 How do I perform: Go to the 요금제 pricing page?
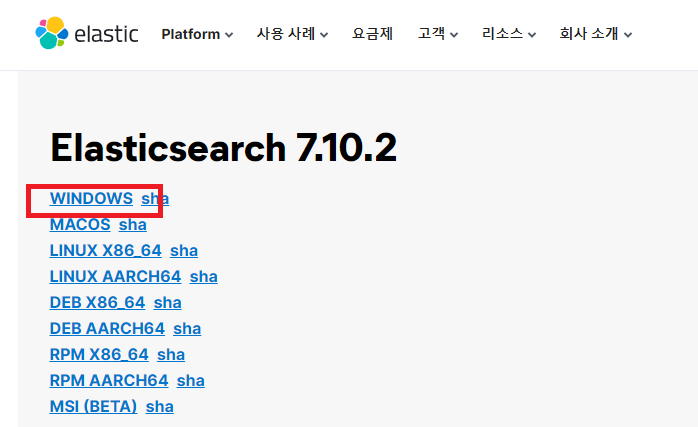[372, 34]
